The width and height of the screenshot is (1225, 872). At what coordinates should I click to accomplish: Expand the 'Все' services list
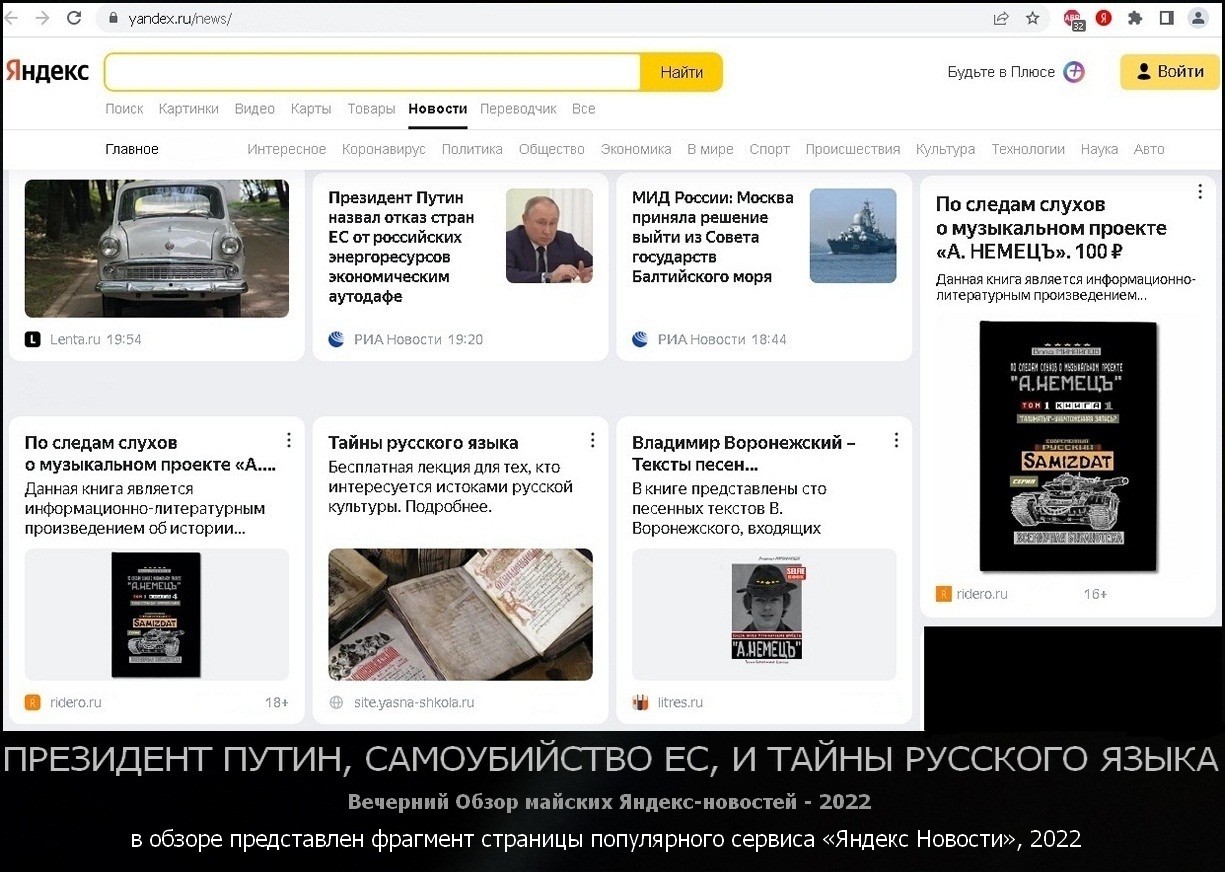coord(584,109)
